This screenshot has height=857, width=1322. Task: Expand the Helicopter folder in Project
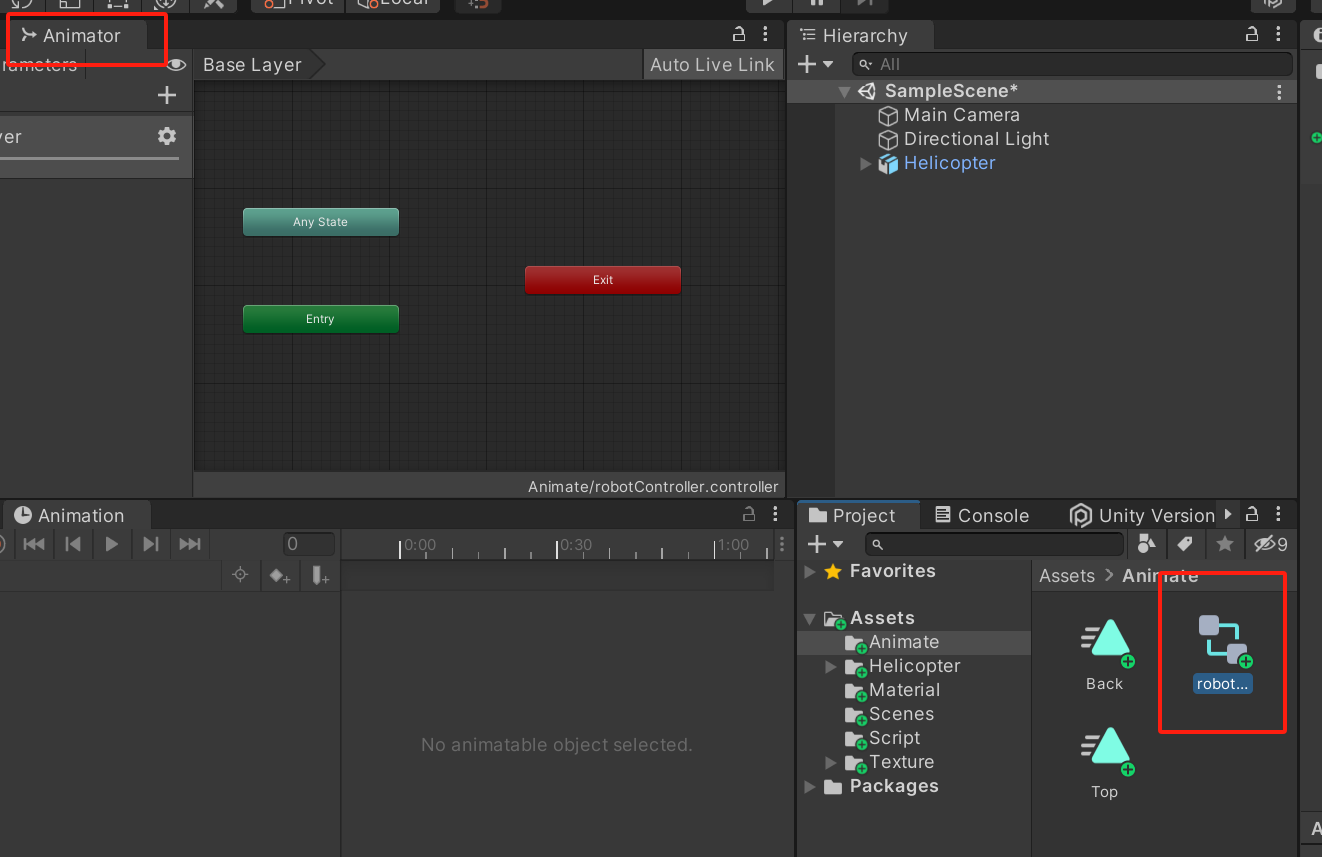pyautogui.click(x=830, y=667)
